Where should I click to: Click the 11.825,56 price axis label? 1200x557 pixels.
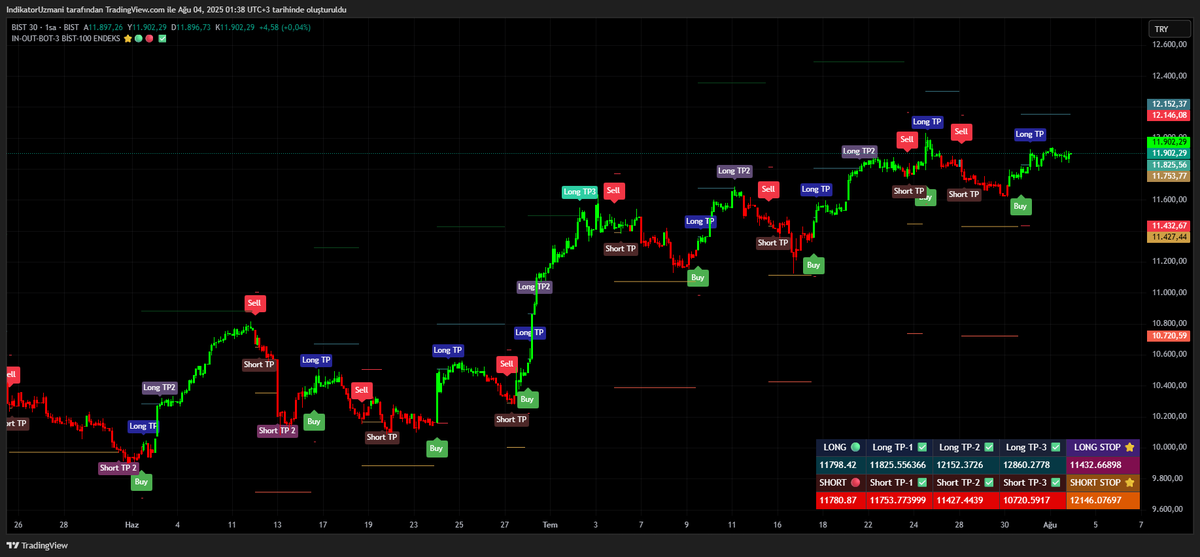coord(1168,164)
